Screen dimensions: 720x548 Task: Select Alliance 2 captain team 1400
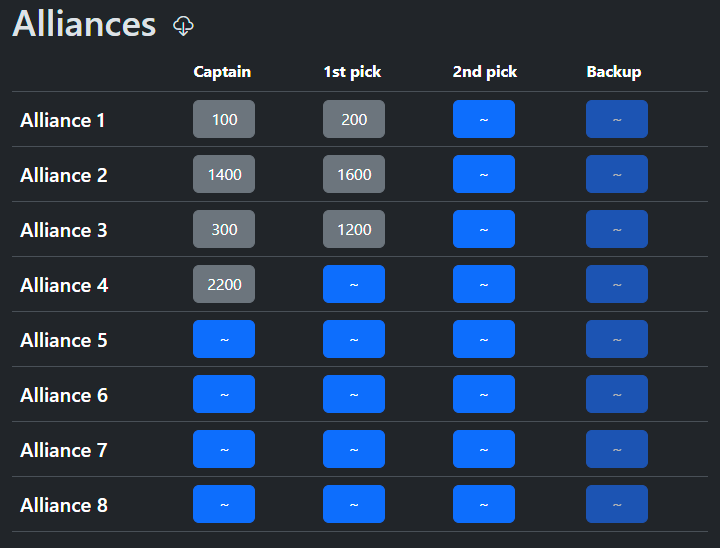click(x=224, y=174)
